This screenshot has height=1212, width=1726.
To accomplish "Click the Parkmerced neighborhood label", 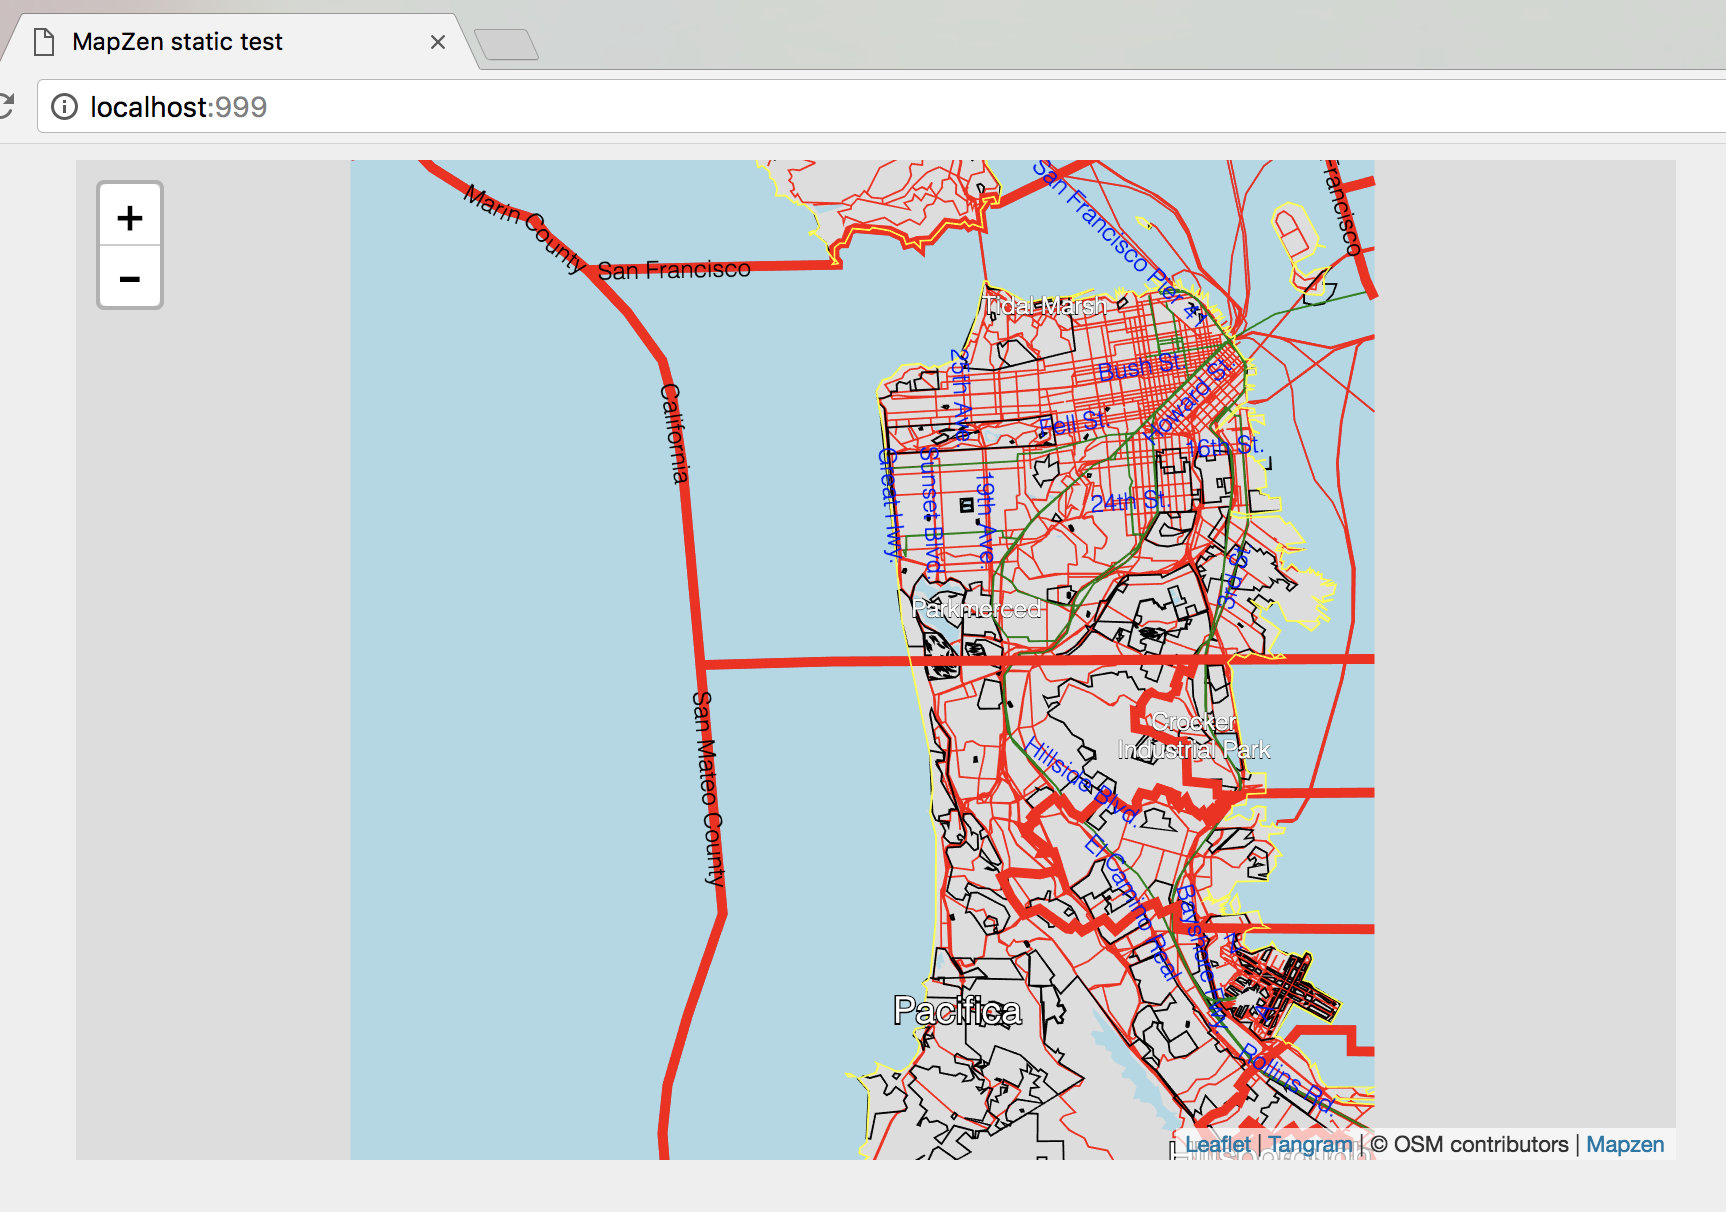I will [977, 609].
